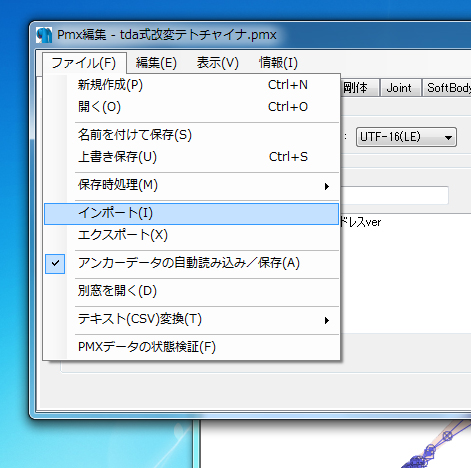Select エクスポート(X) menu item
Viewport: 471px width, 468px height.
click(191, 235)
